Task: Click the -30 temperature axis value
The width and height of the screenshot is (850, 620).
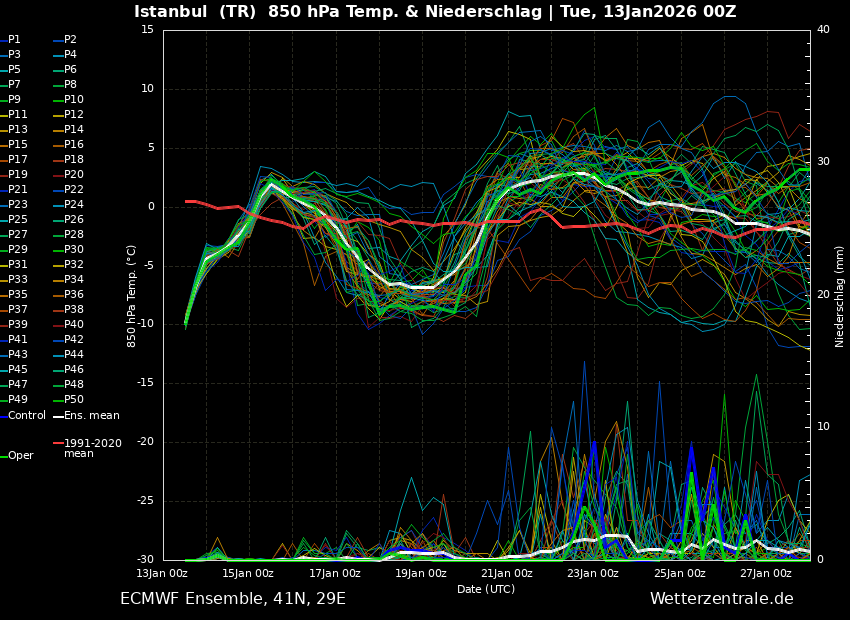Action: [144, 560]
